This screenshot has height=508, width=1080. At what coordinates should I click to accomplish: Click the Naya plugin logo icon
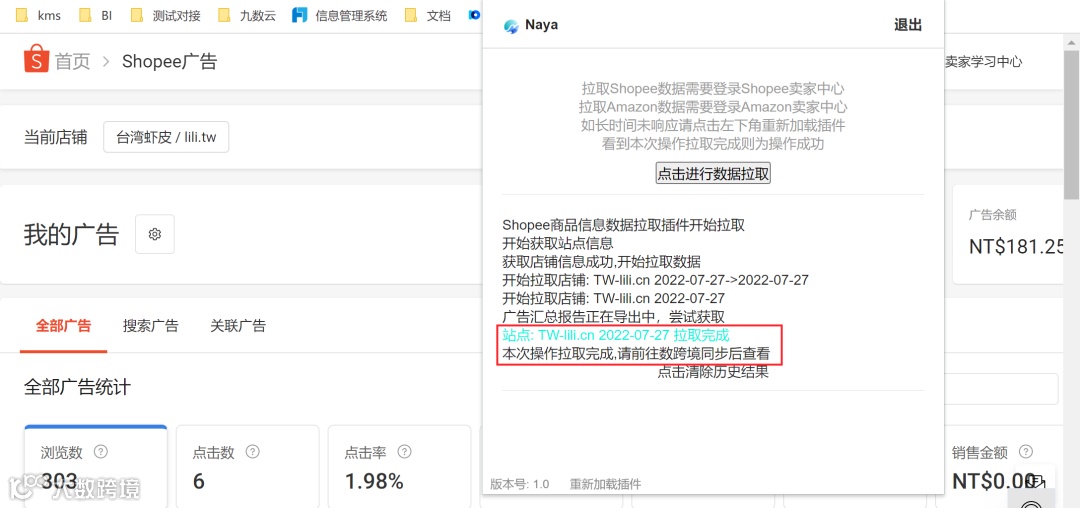pos(511,26)
